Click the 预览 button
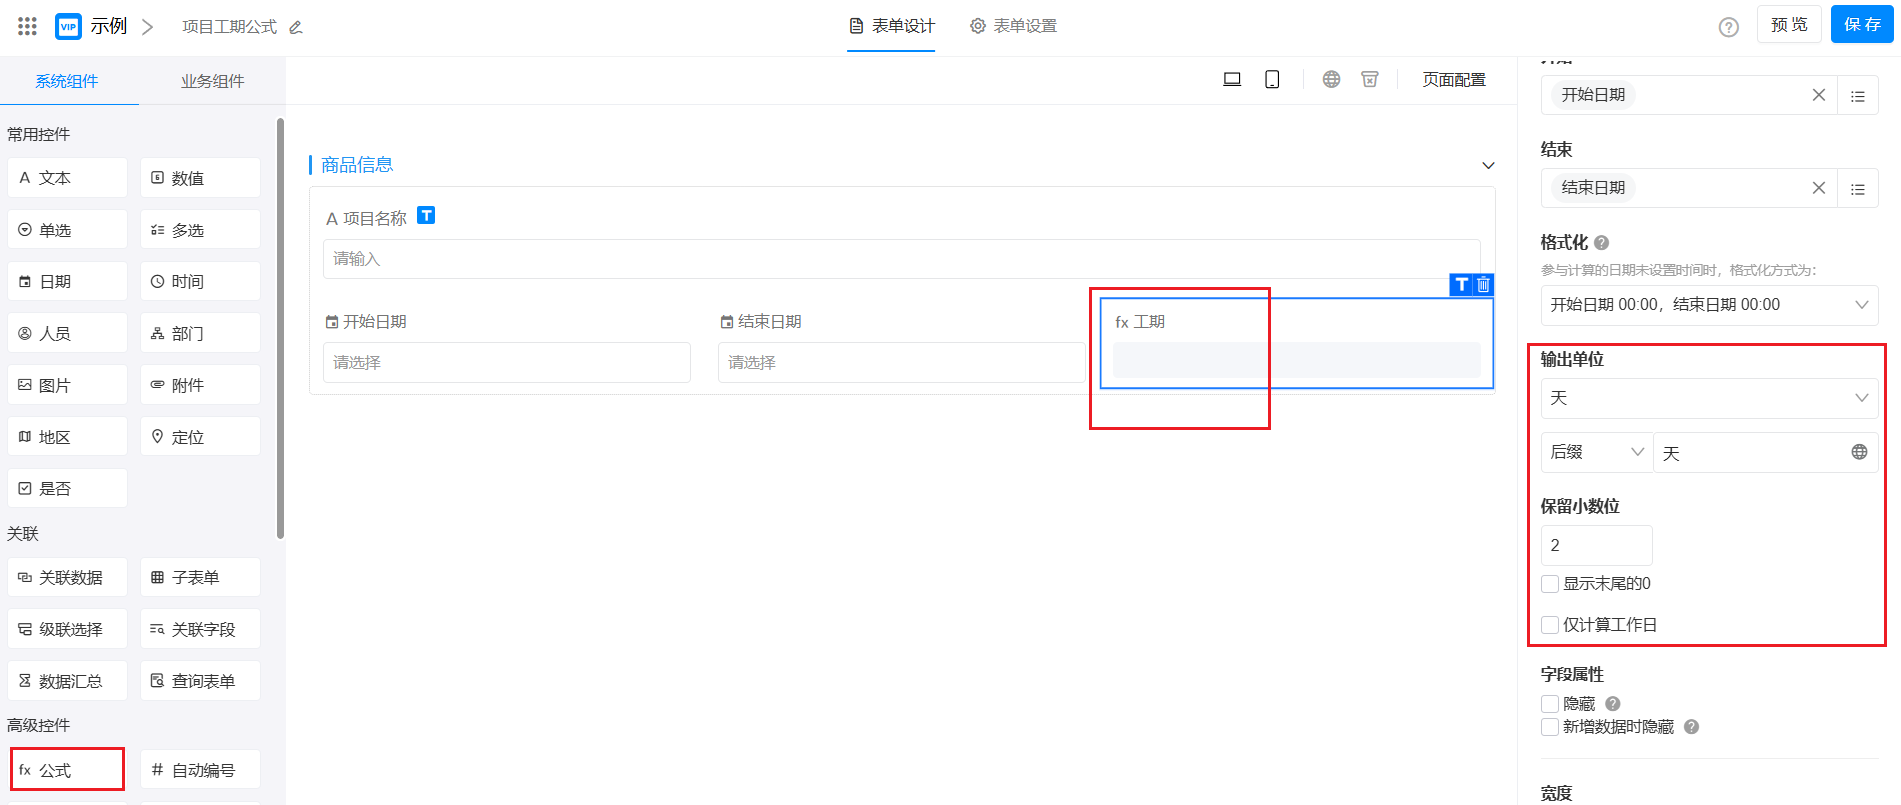The height and width of the screenshot is (805, 1901). point(1788,25)
